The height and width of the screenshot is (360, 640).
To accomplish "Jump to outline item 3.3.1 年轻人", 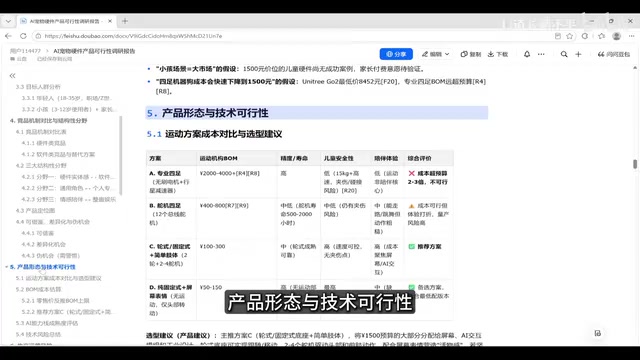I will [67, 98].
